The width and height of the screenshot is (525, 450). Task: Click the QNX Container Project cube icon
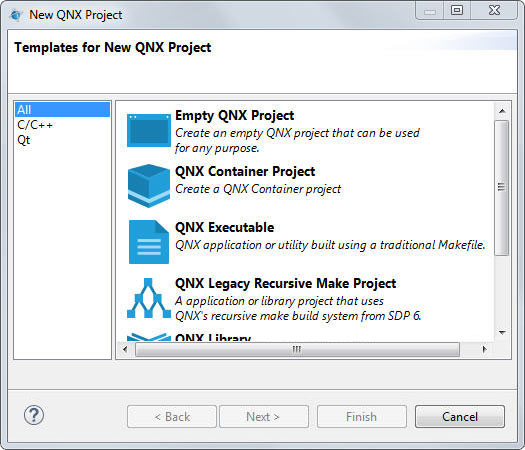(149, 186)
